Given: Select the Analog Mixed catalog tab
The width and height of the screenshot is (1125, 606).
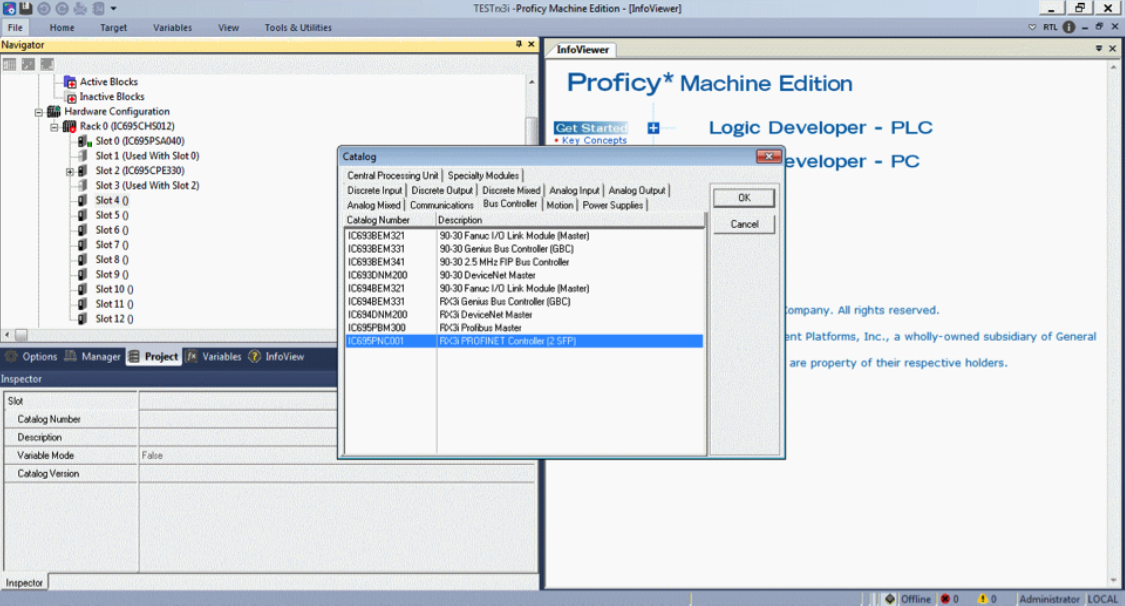Looking at the screenshot, I should tap(374, 205).
